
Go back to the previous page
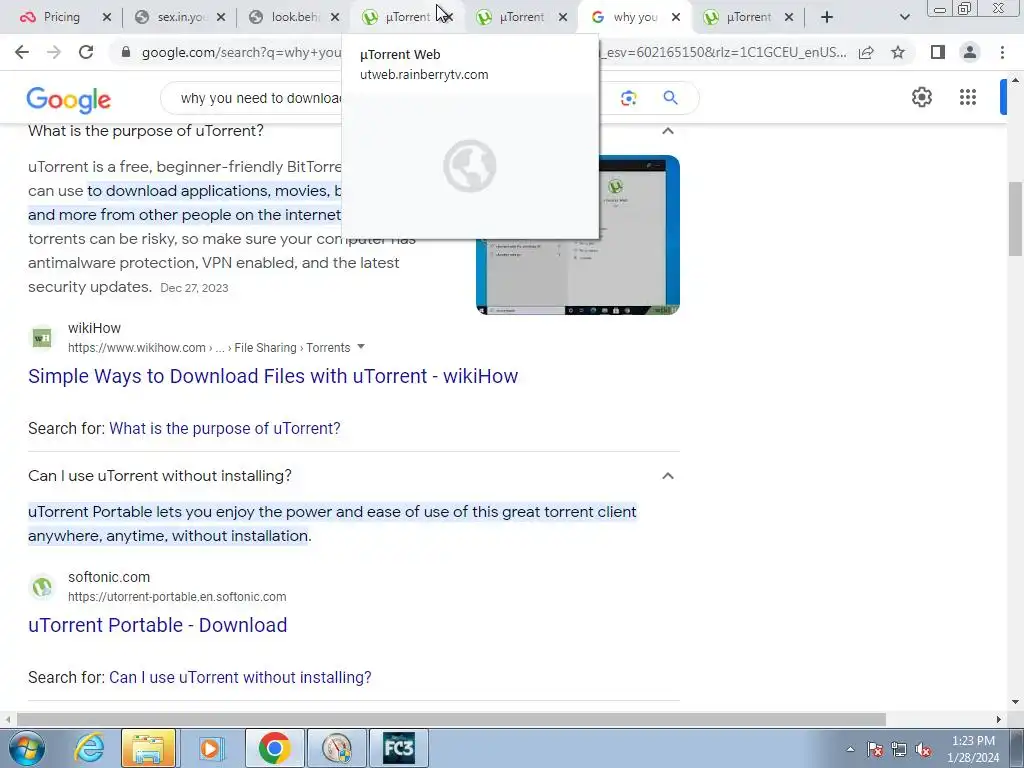click(x=22, y=52)
